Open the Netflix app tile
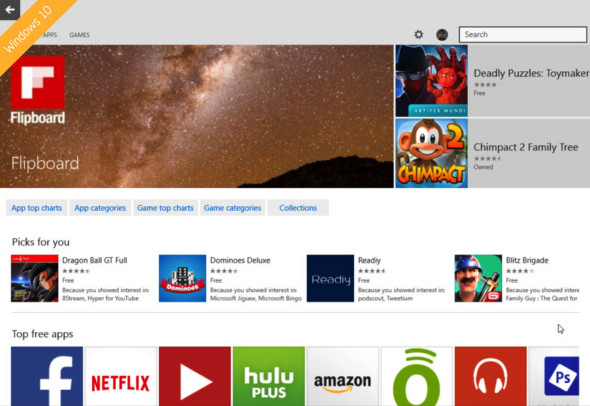590x406 pixels. point(121,376)
